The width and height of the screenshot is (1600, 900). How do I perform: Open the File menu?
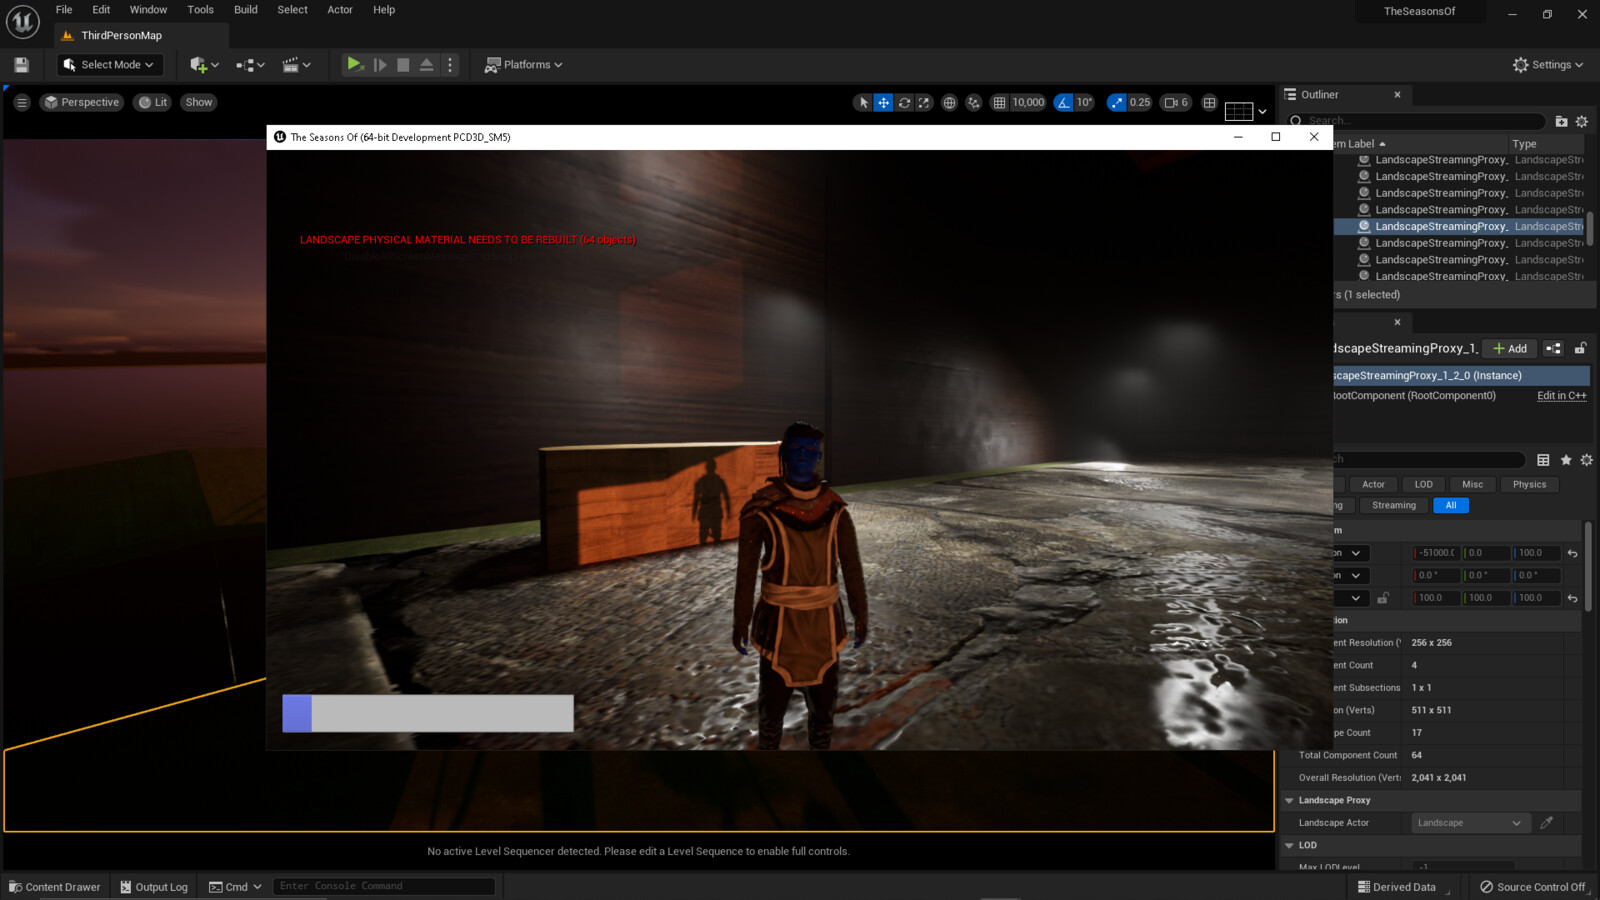[x=64, y=10]
